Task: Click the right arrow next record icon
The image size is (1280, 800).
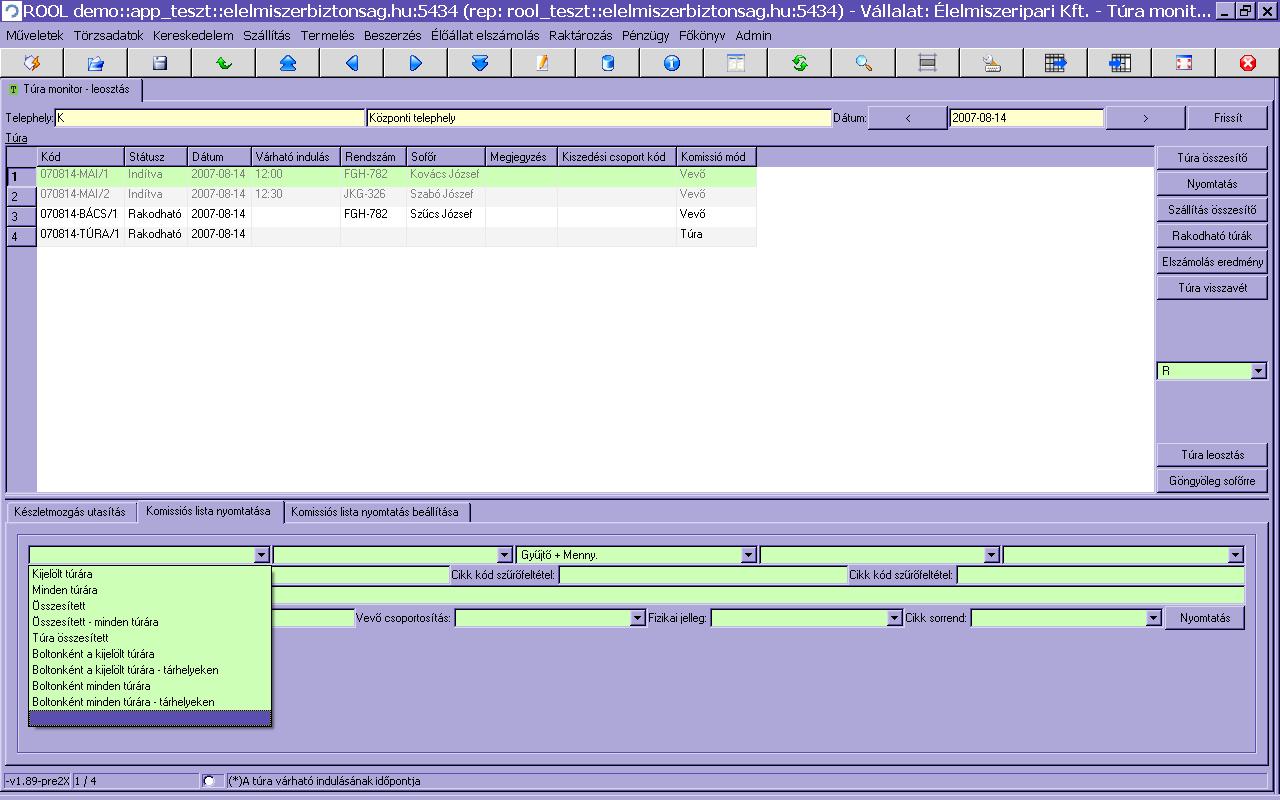Action: point(416,63)
